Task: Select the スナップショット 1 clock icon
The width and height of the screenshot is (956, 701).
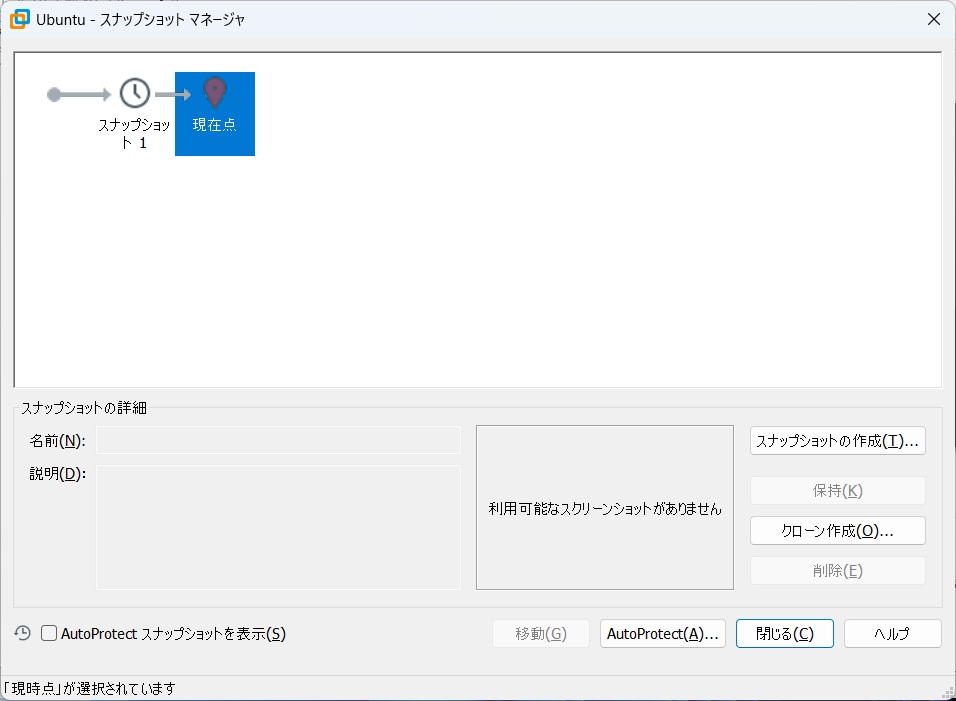Action: point(135,93)
